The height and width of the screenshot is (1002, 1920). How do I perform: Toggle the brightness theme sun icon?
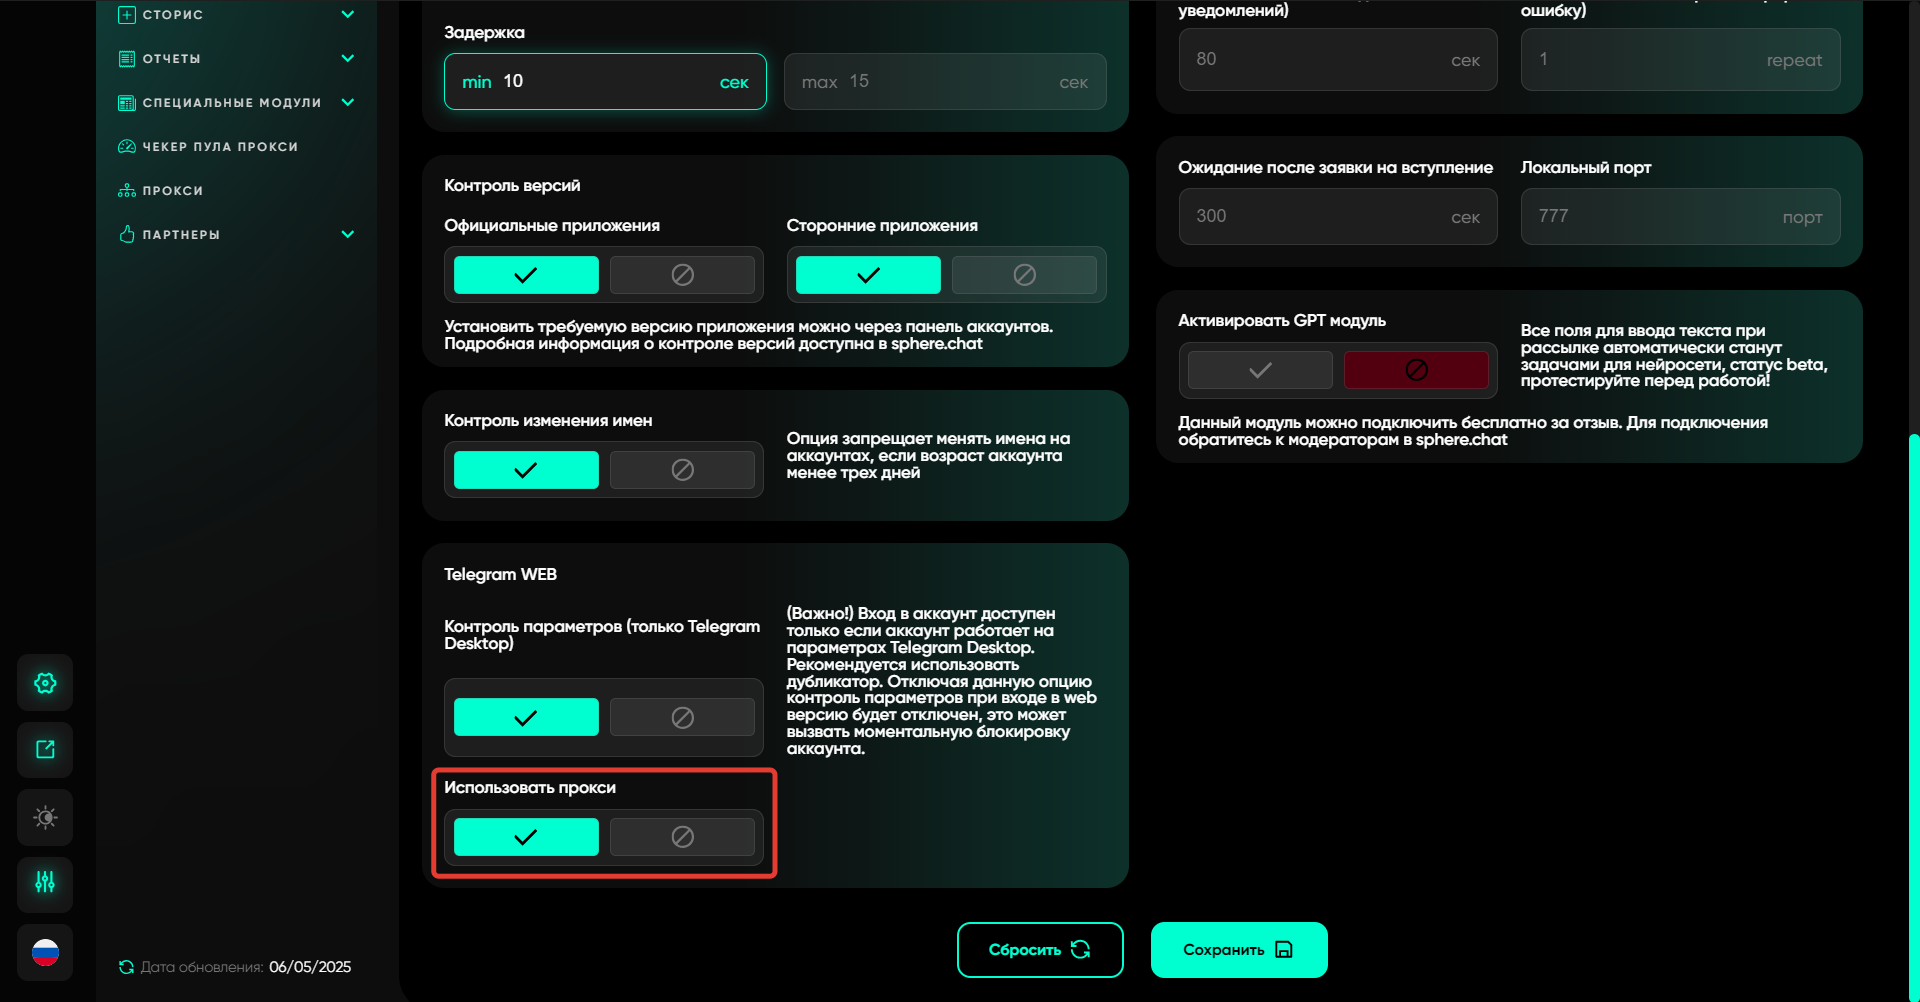click(x=45, y=818)
